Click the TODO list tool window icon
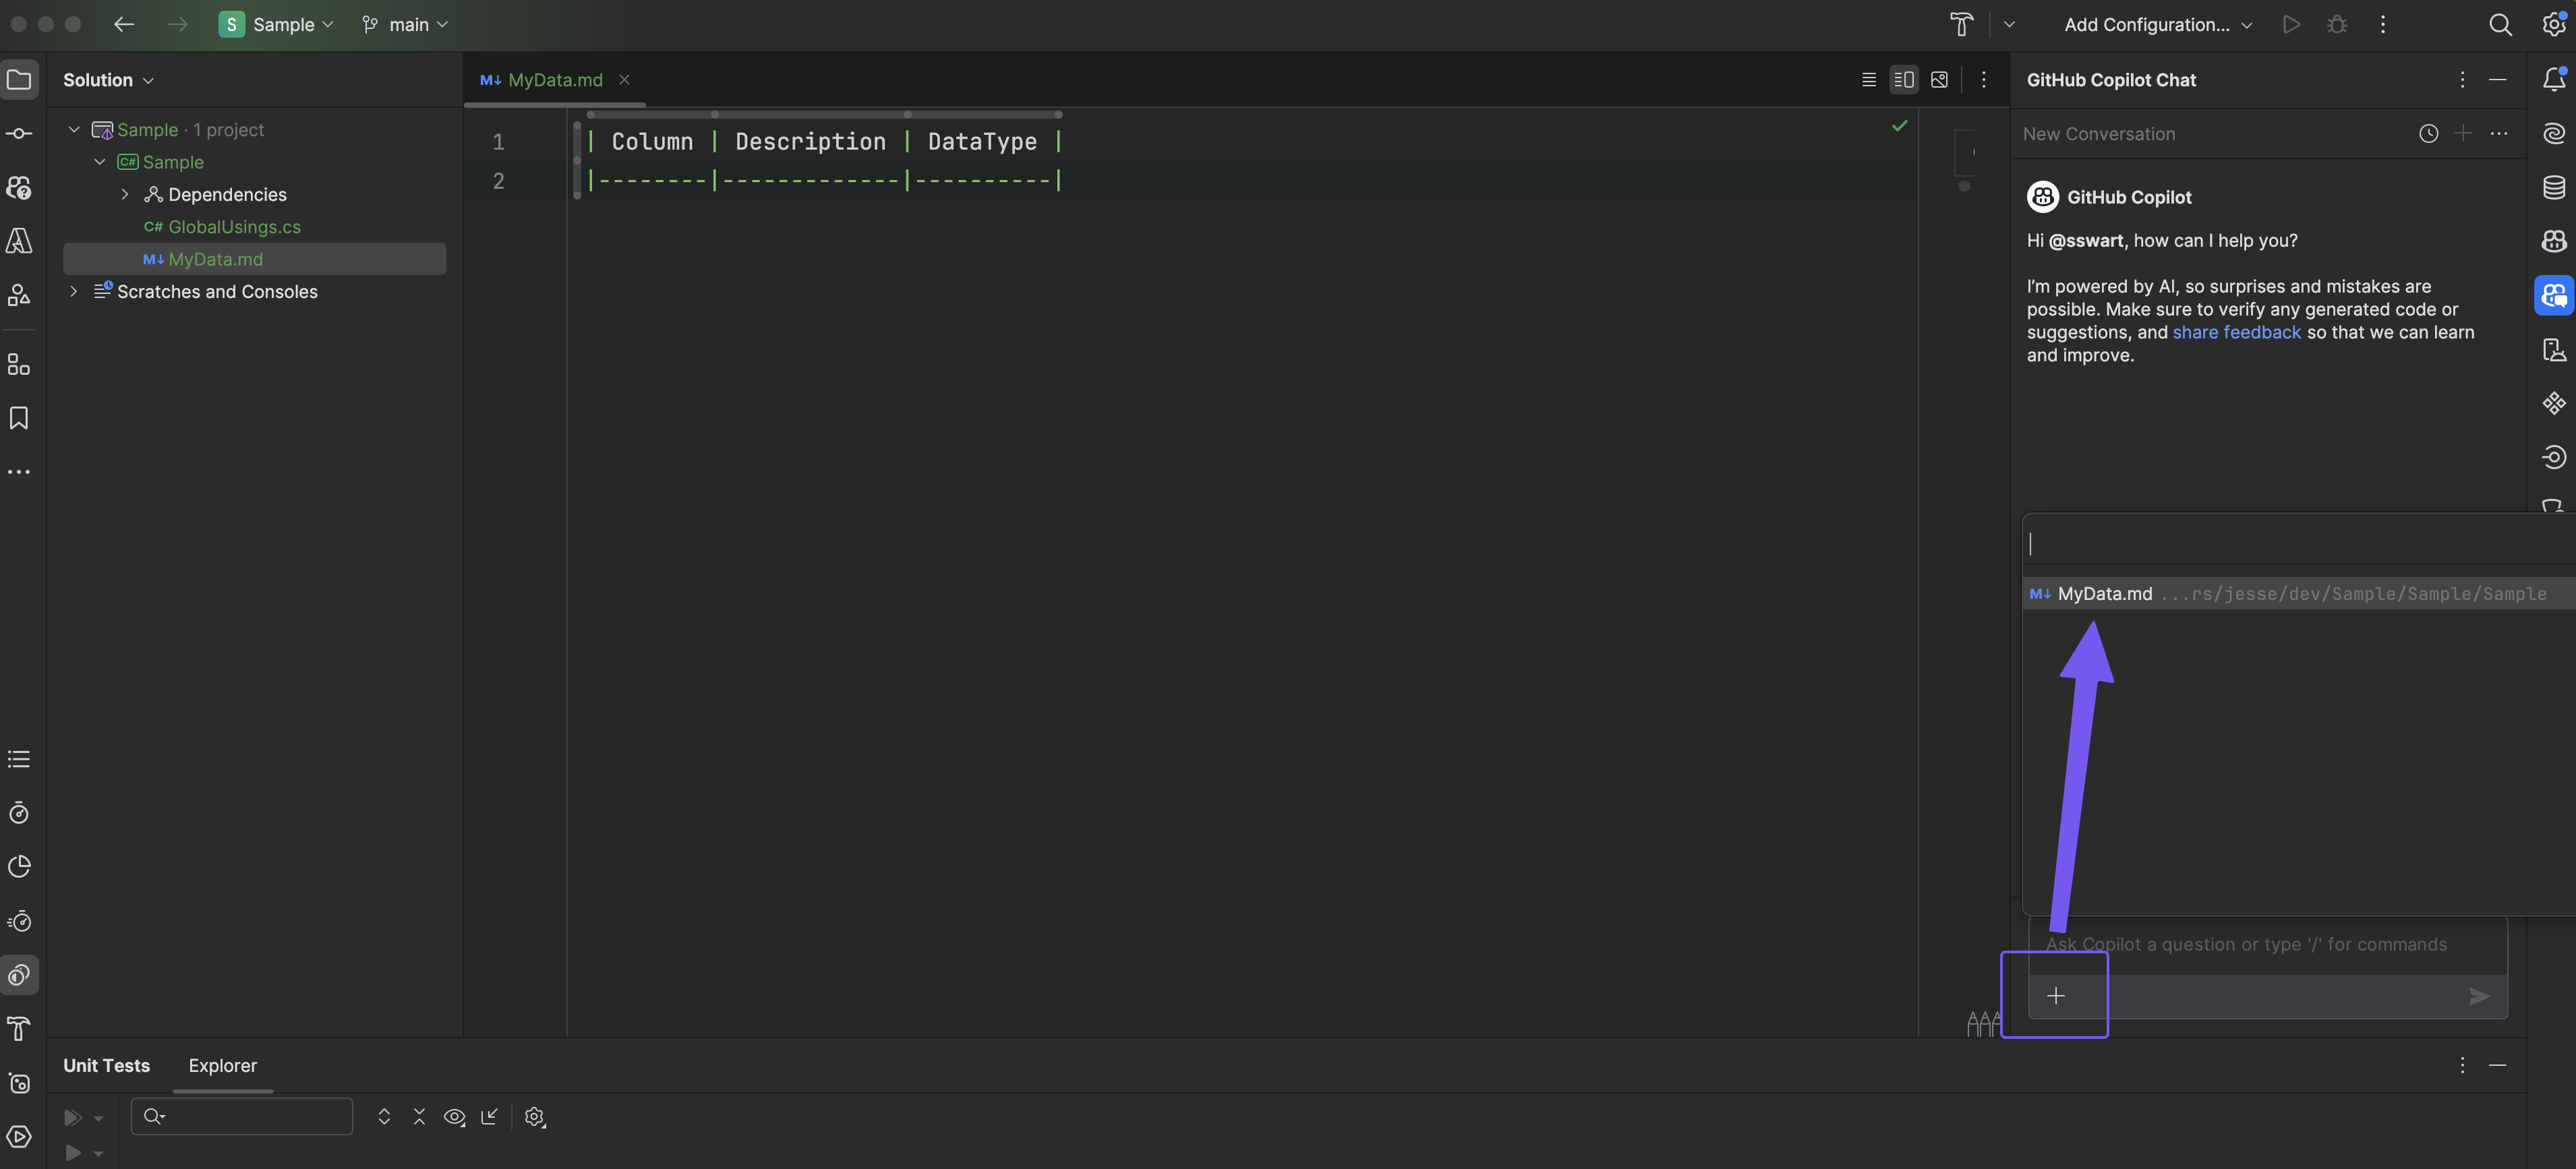This screenshot has width=2576, height=1169. pyautogui.click(x=19, y=760)
